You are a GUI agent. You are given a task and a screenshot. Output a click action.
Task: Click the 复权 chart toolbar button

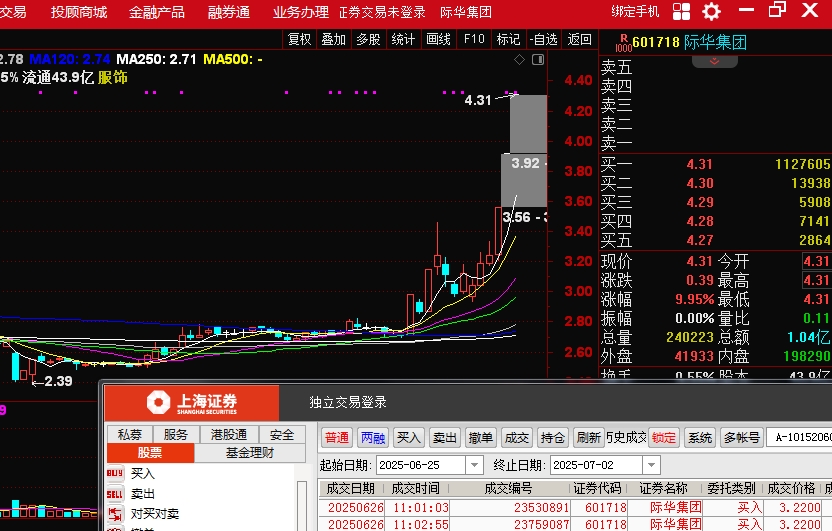click(x=299, y=39)
